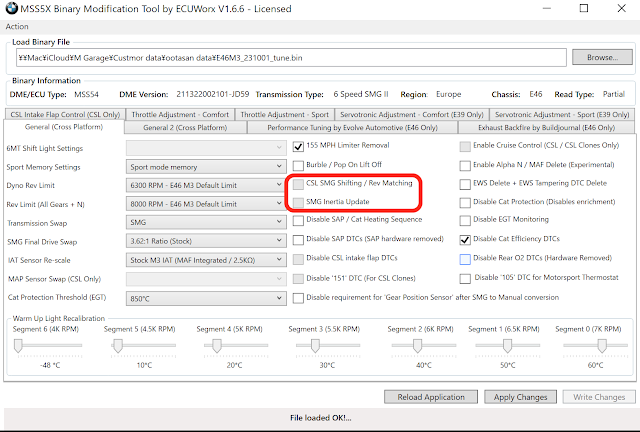Open the Transmission Swap dropdown

pyautogui.click(x=206, y=222)
